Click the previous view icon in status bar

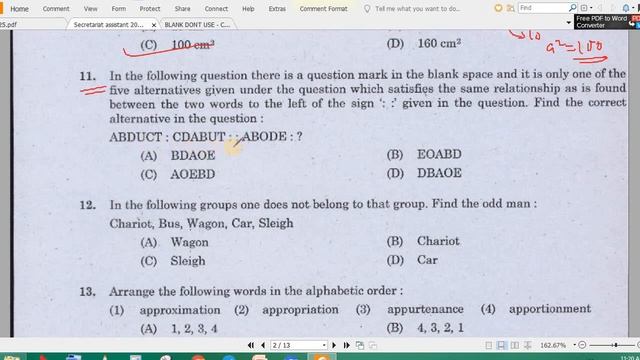(360, 345)
